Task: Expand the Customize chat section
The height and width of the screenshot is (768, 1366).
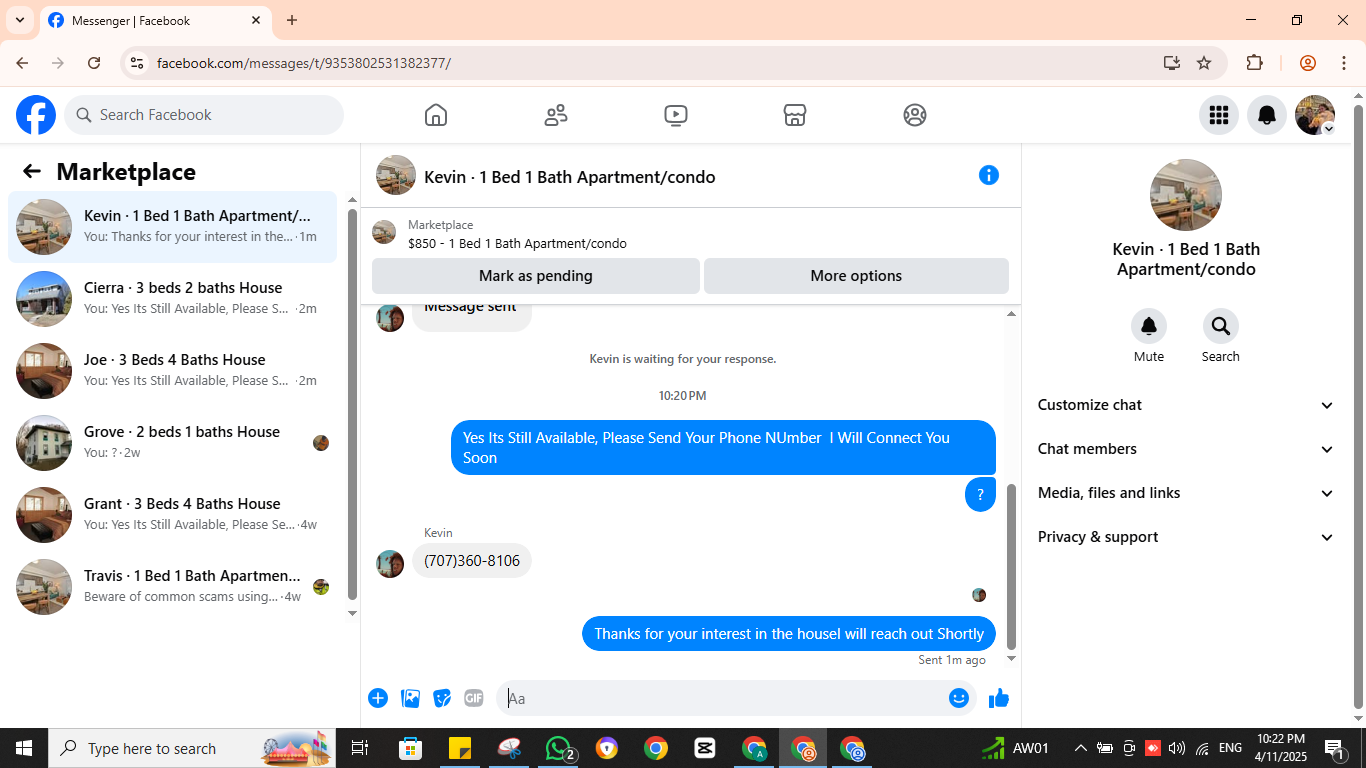Action: tap(1186, 405)
